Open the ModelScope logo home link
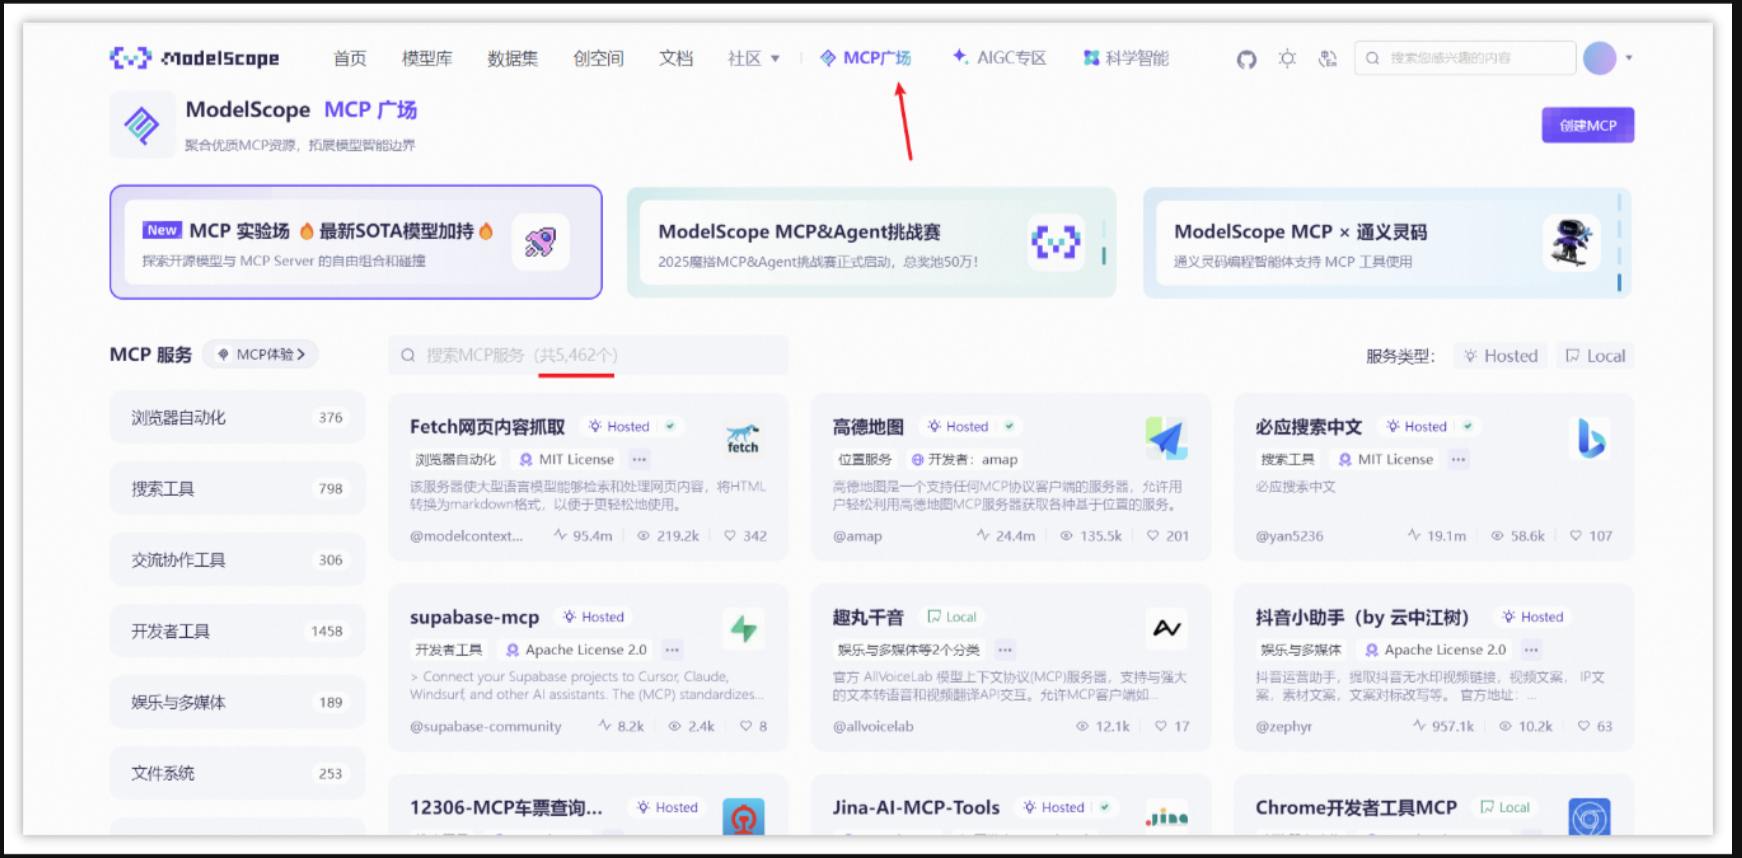1742x858 pixels. [x=195, y=58]
